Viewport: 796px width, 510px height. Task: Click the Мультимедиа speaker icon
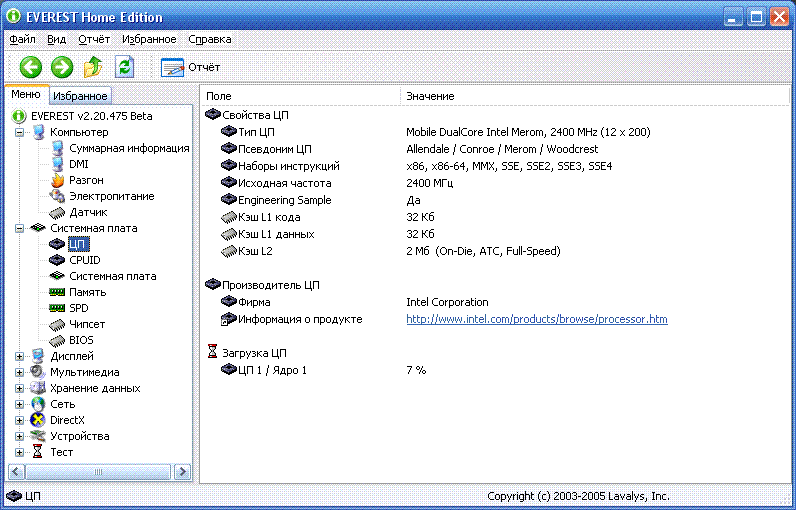click(38, 372)
